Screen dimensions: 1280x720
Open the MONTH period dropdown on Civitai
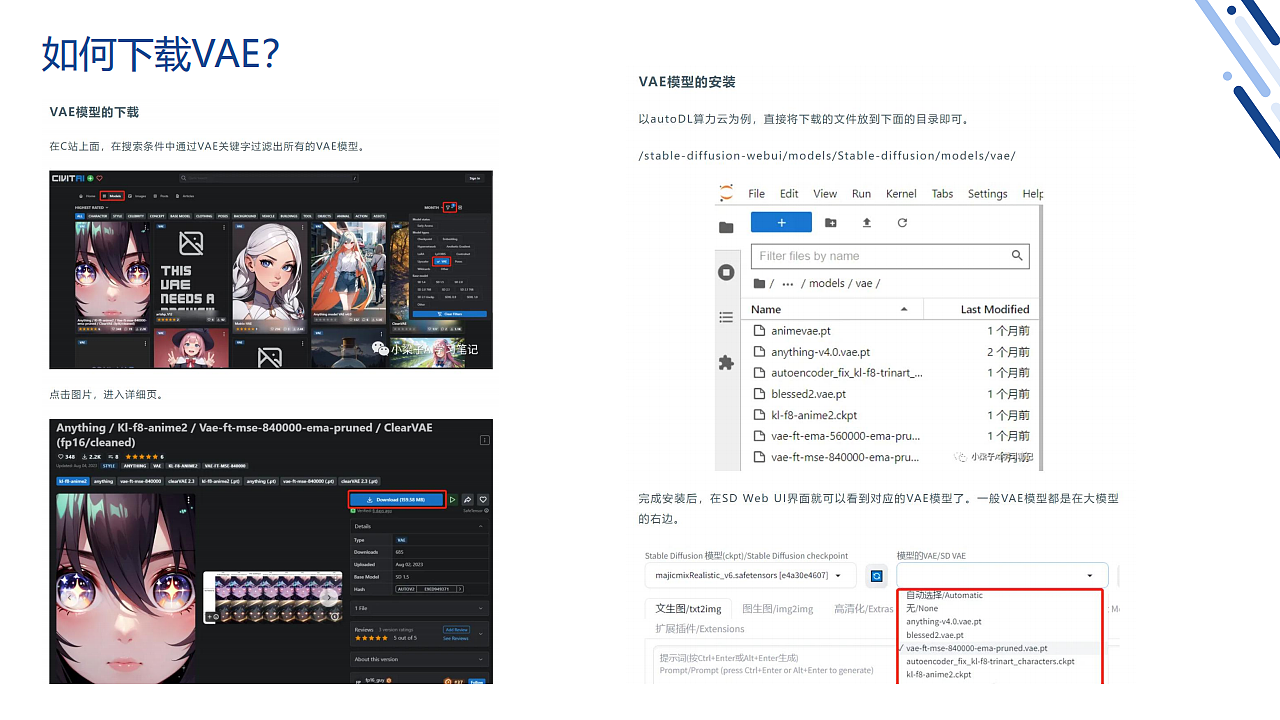pos(432,208)
